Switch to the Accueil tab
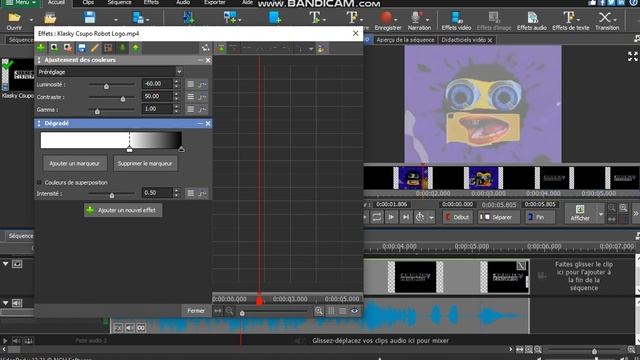The height and width of the screenshot is (360, 640). (56, 2)
